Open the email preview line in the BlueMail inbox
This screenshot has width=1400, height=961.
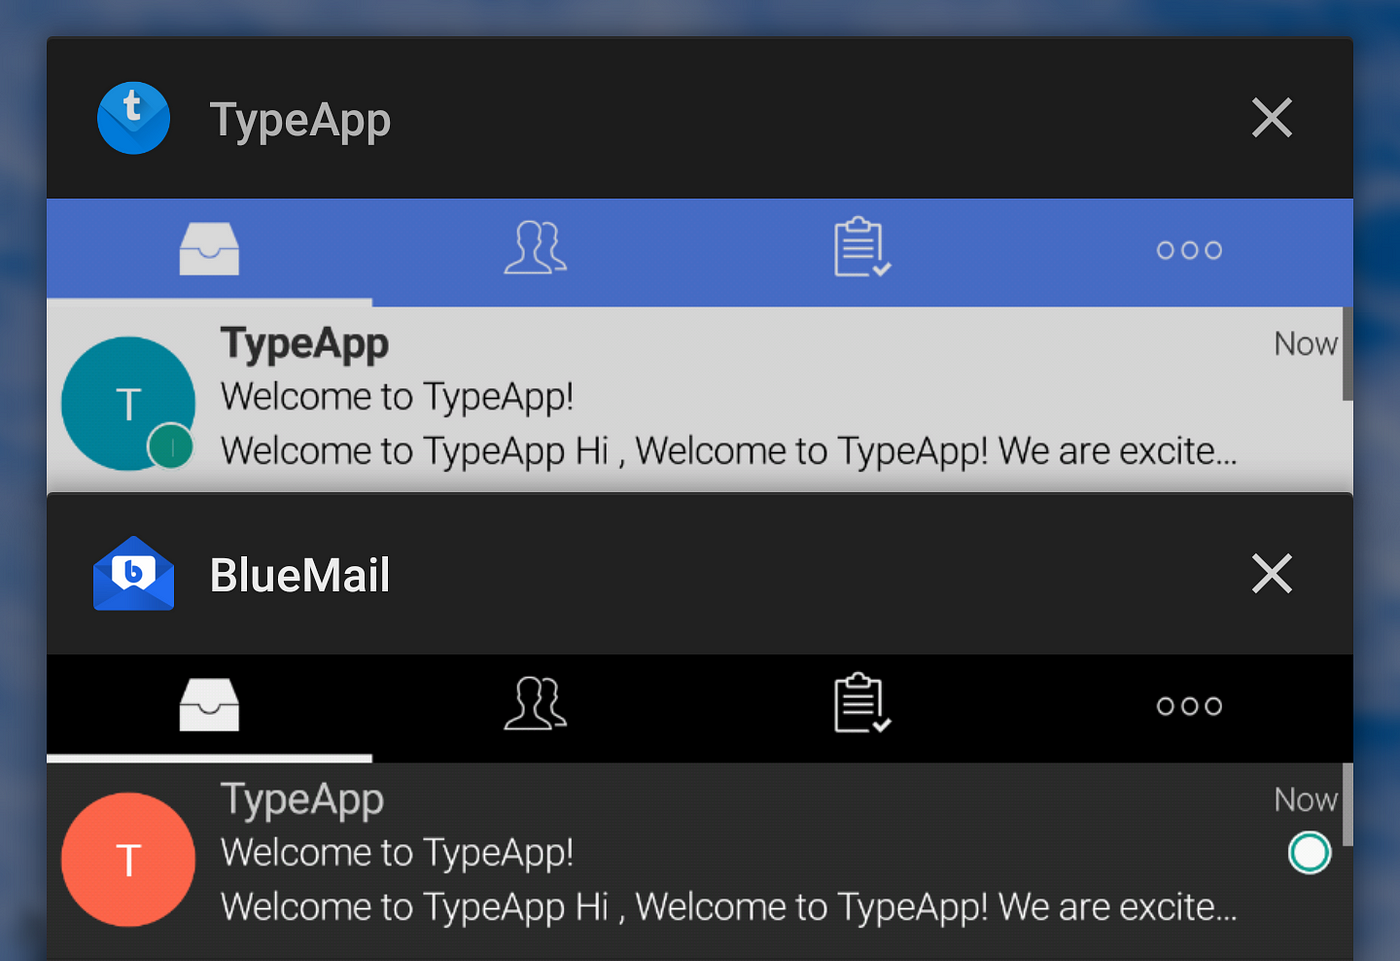point(729,907)
